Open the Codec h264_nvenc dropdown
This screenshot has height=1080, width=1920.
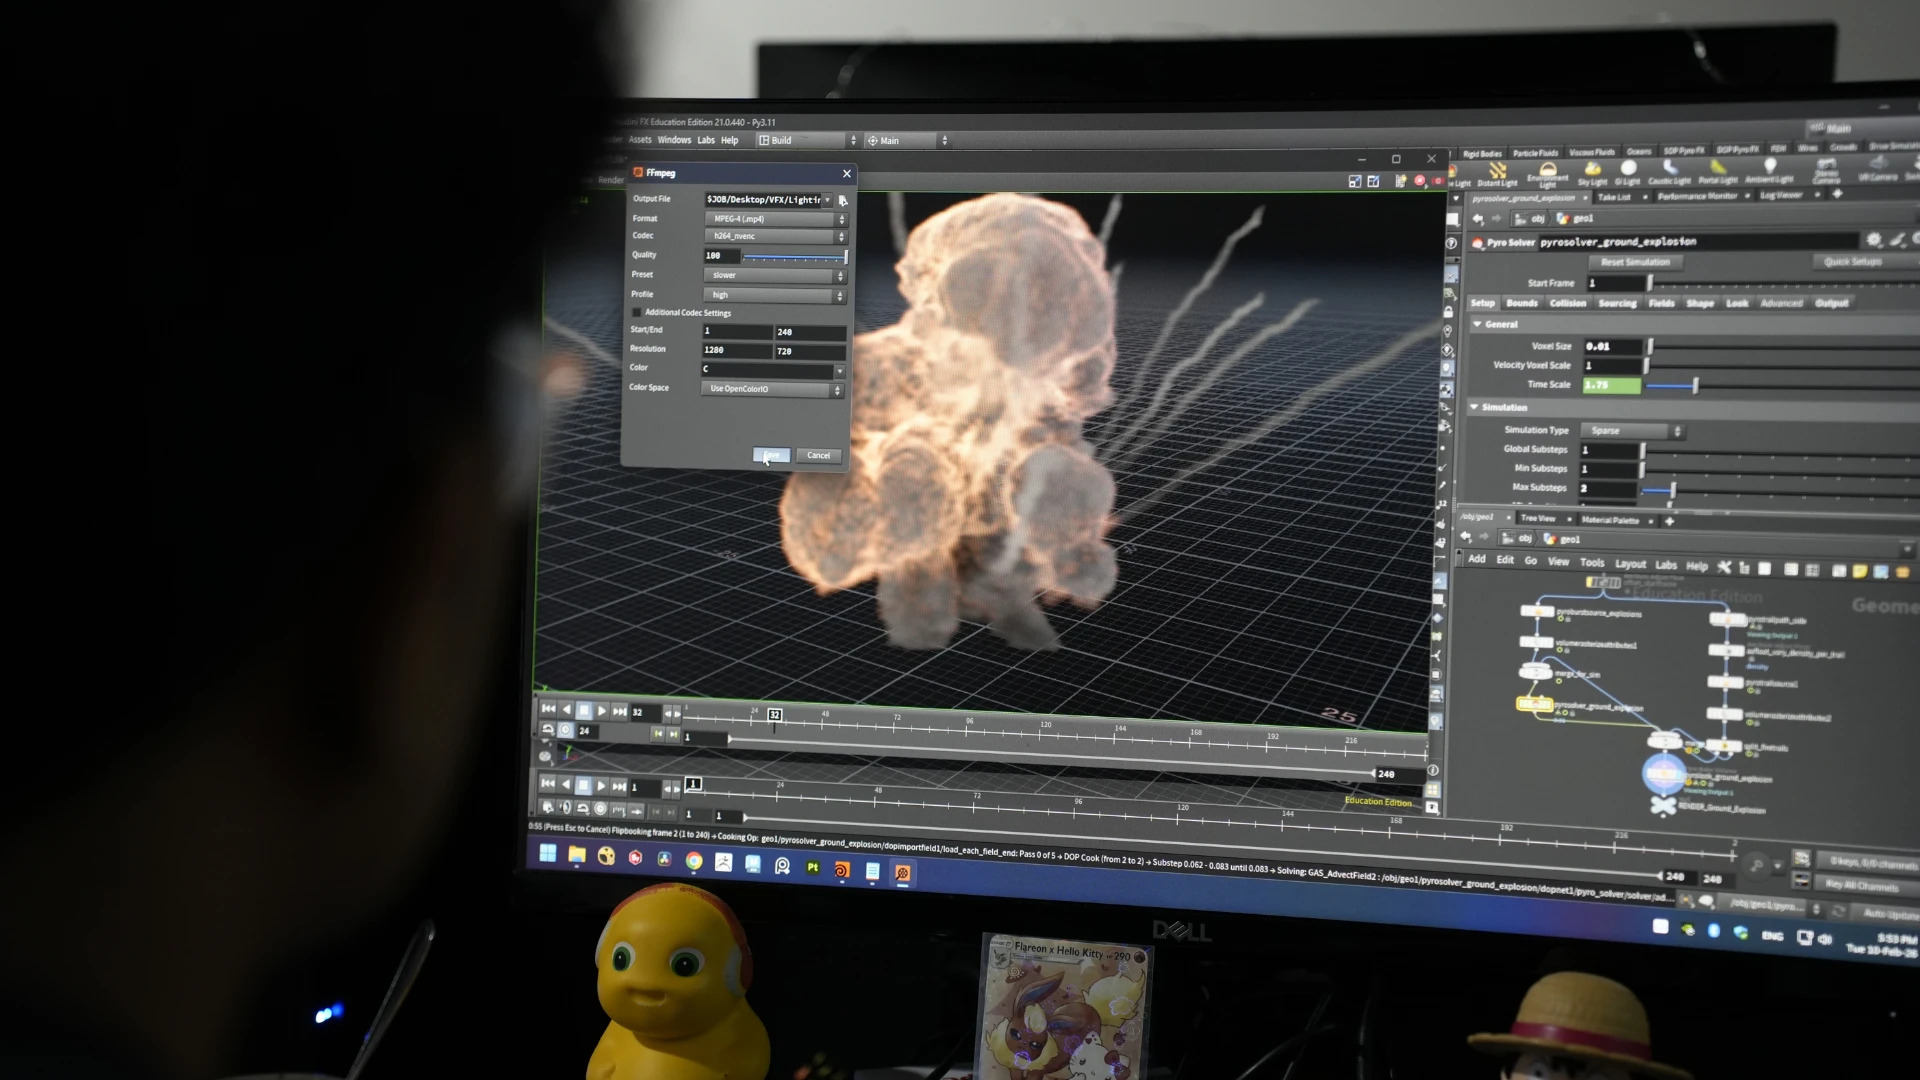point(775,236)
